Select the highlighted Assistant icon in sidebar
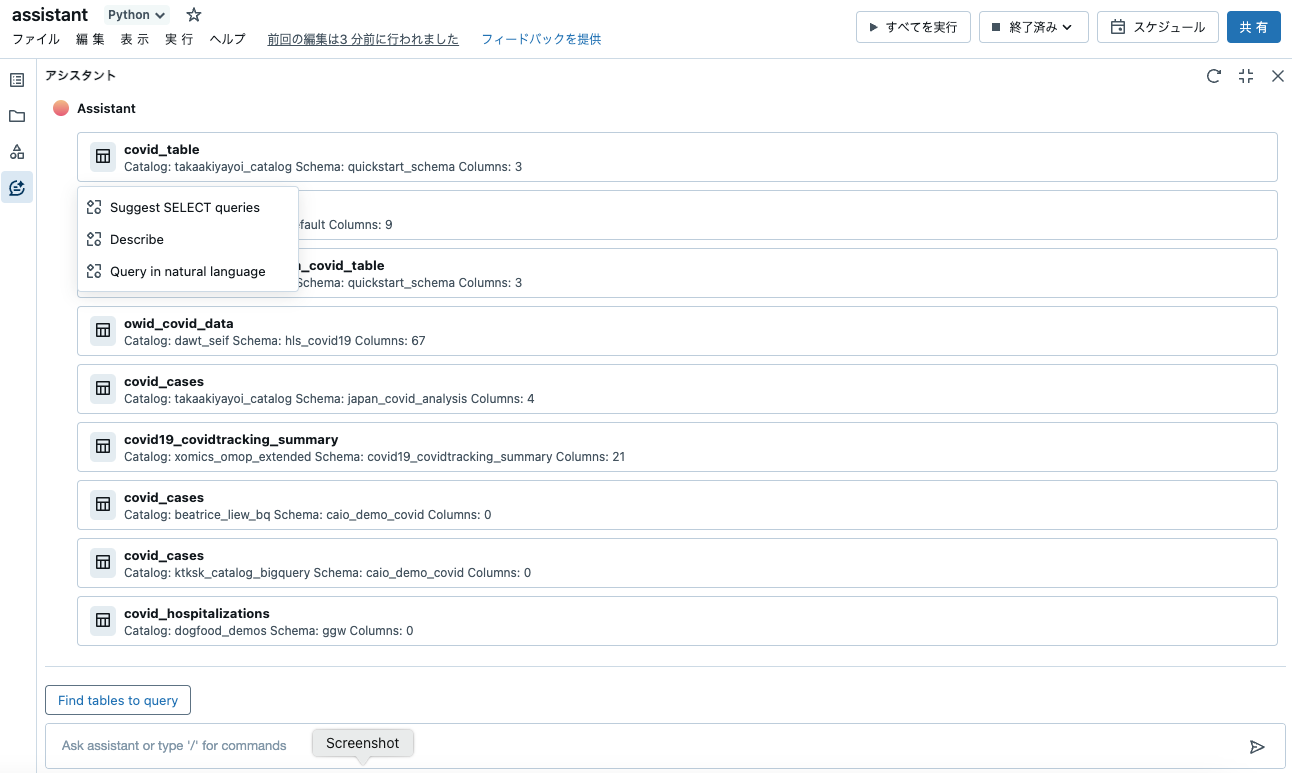This screenshot has height=773, width=1292. [x=16, y=187]
